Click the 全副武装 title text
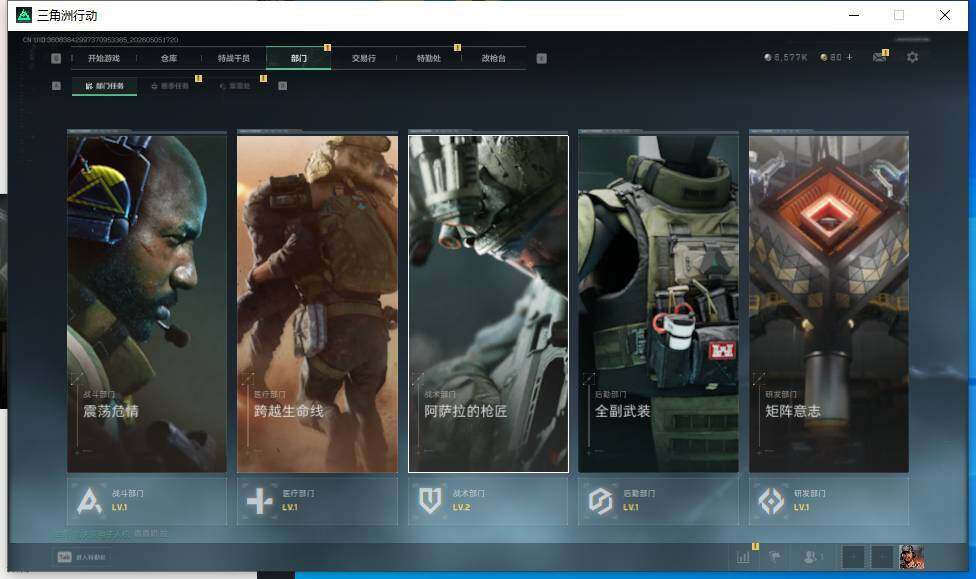 pyautogui.click(x=622, y=411)
